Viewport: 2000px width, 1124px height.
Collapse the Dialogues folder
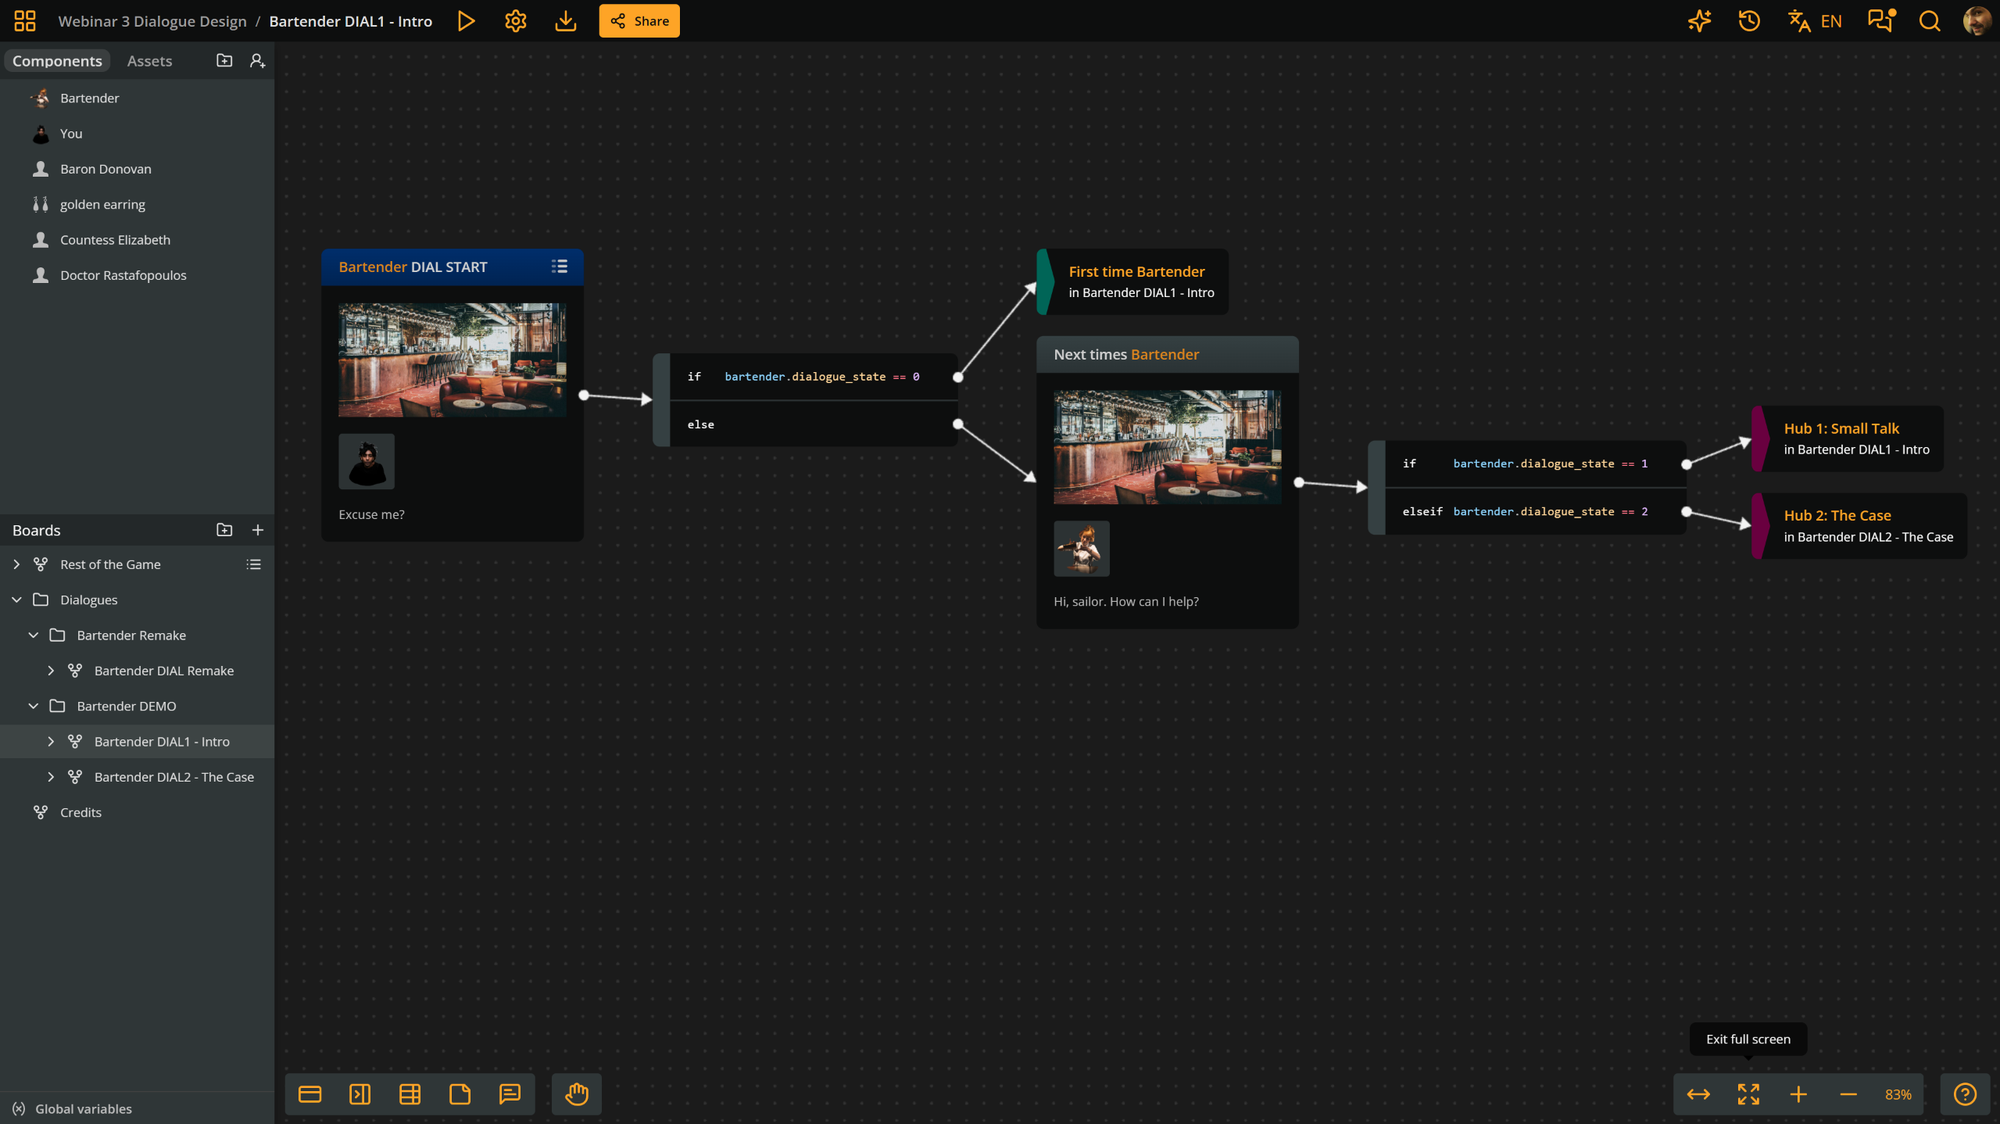coord(16,600)
